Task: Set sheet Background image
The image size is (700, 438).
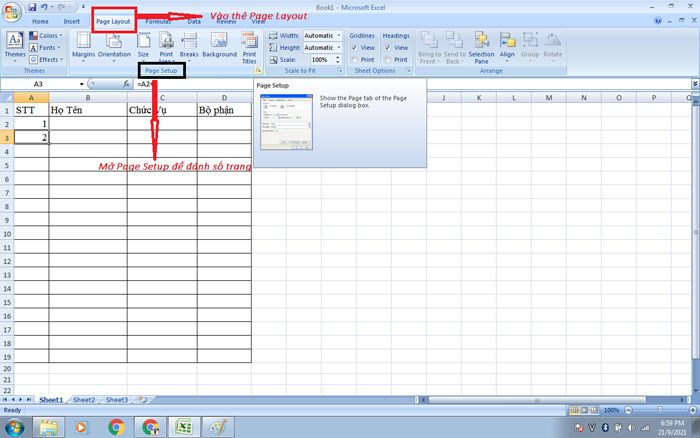Action: [x=220, y=45]
